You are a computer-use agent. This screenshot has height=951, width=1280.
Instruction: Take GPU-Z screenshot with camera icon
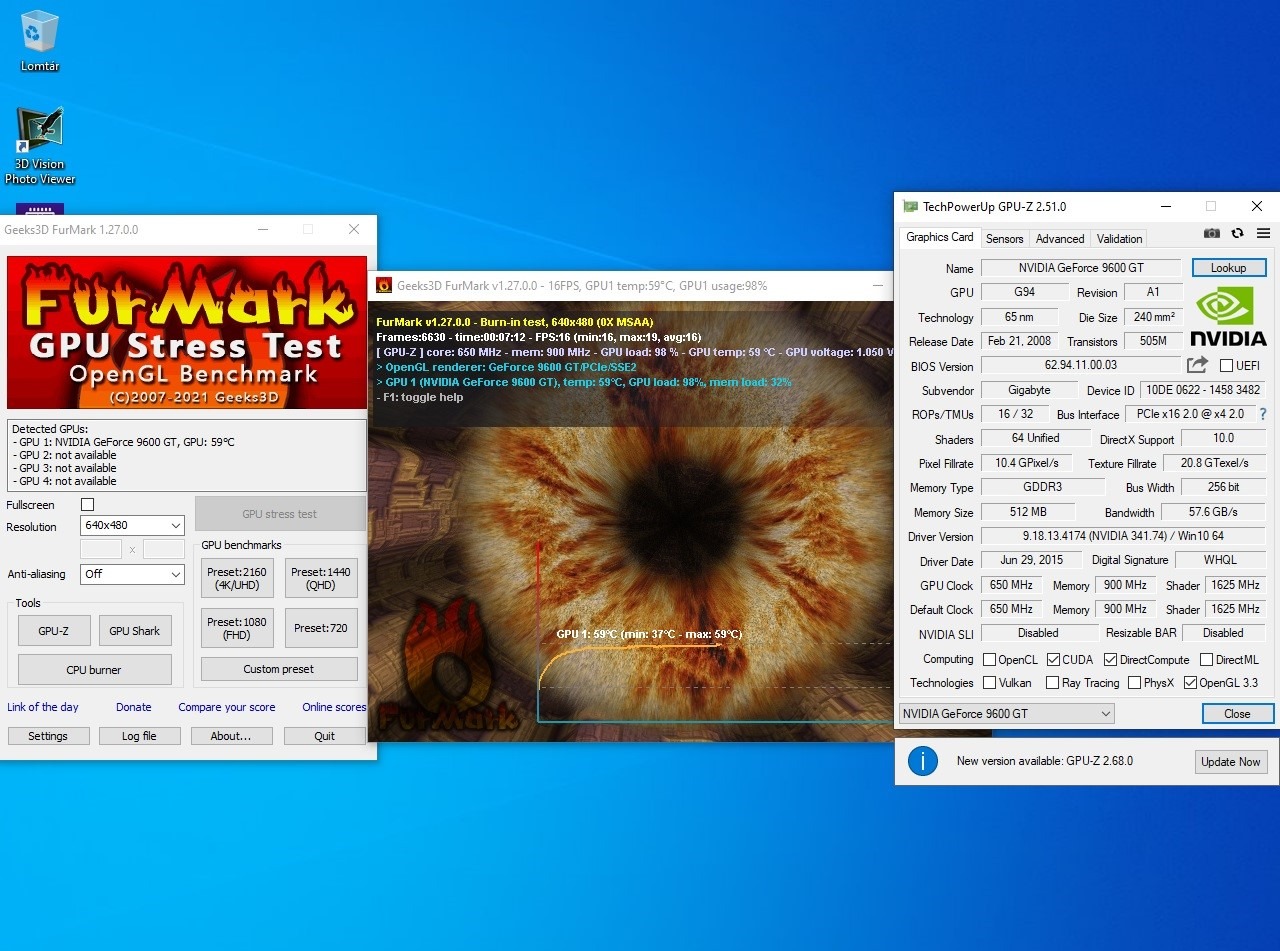(x=1211, y=233)
